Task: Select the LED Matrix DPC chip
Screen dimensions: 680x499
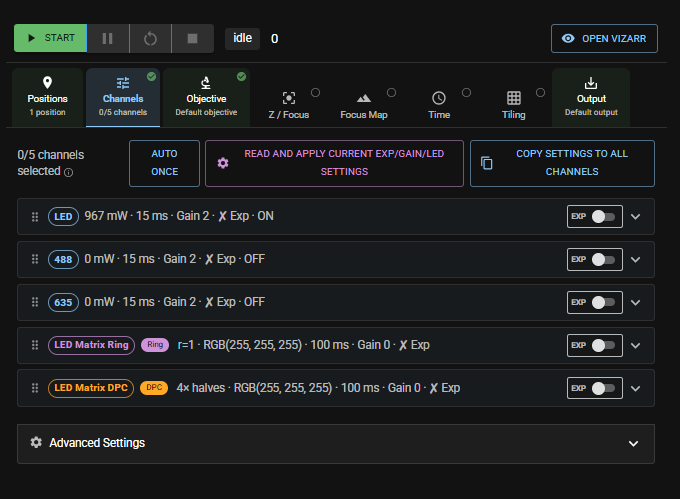Action: point(91,388)
